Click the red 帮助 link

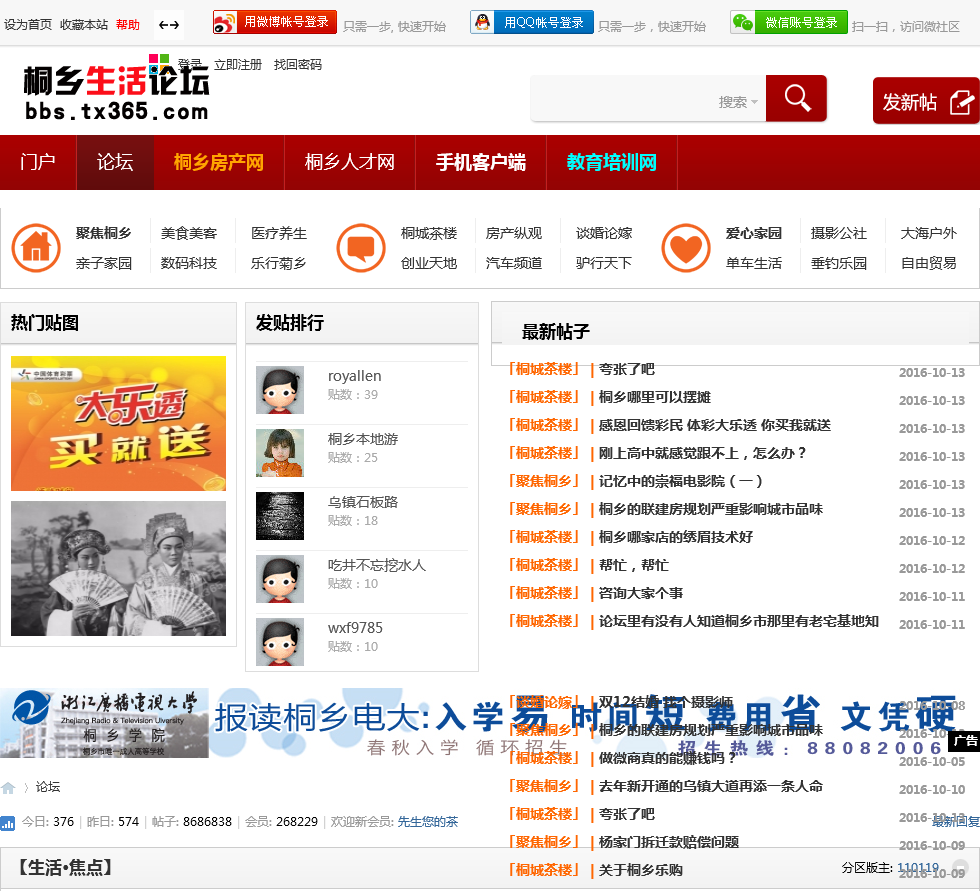pyautogui.click(x=128, y=25)
